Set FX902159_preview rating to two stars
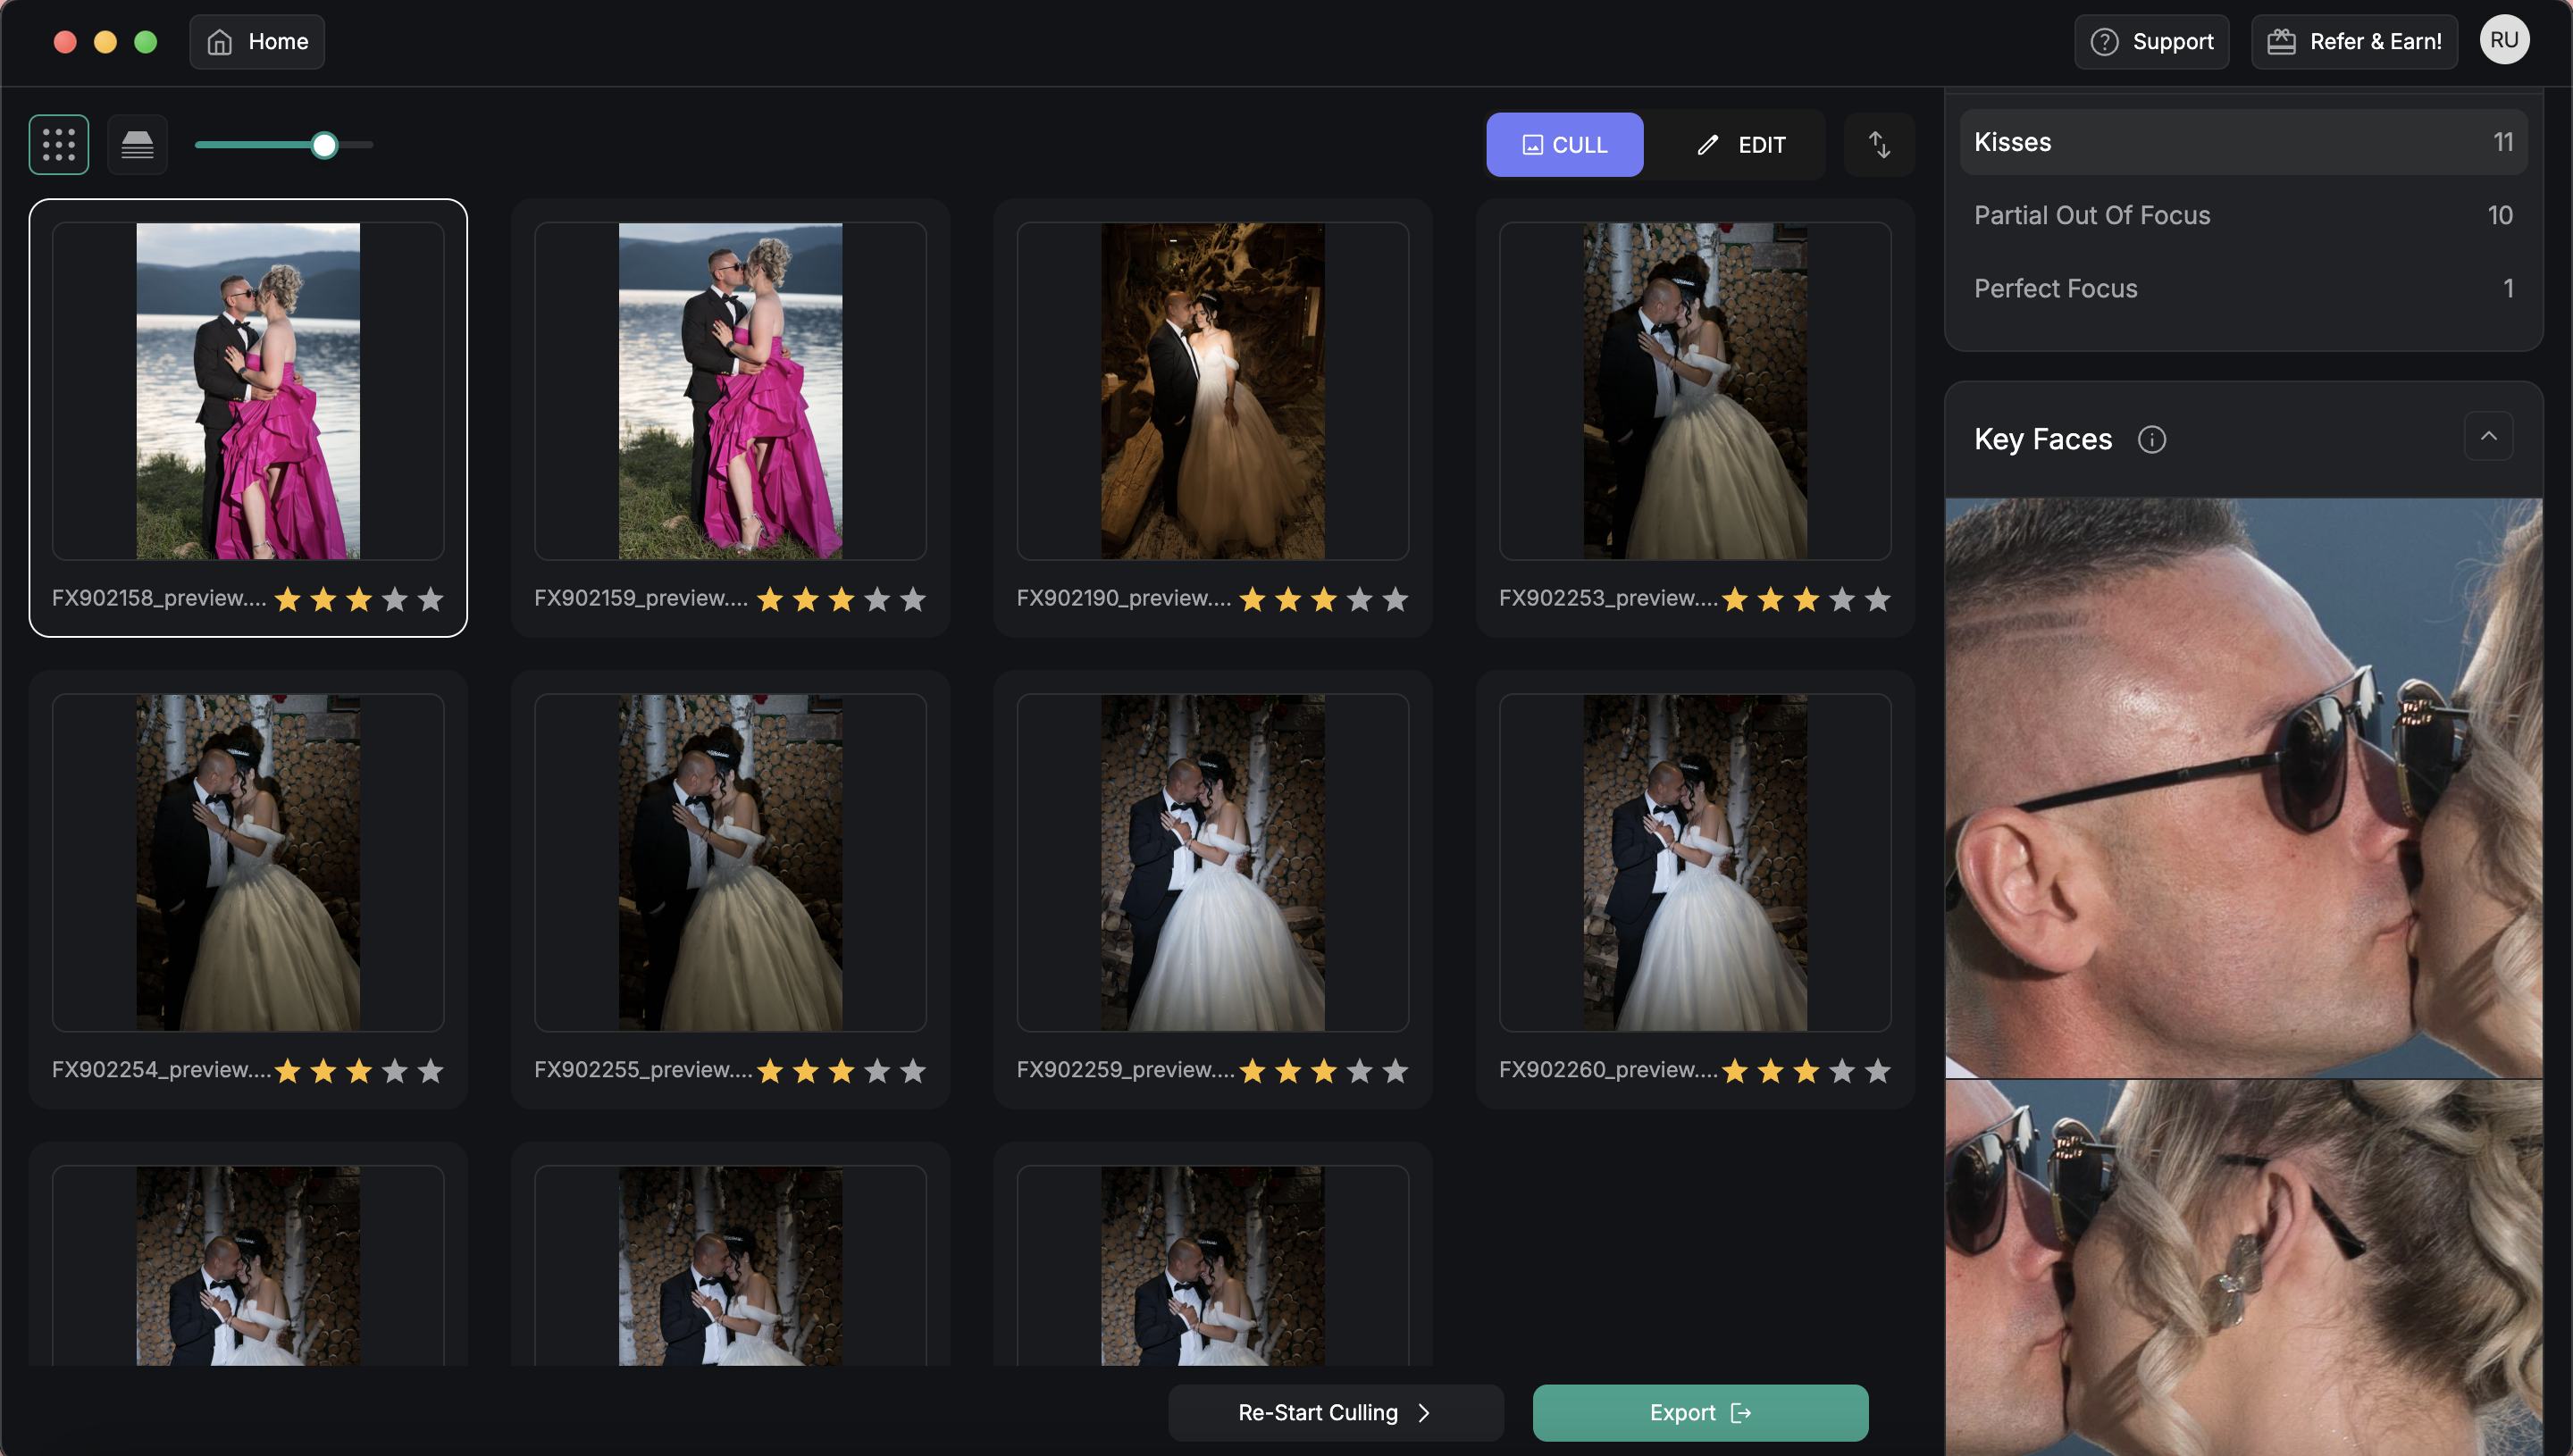The image size is (2573, 1456). click(x=806, y=599)
